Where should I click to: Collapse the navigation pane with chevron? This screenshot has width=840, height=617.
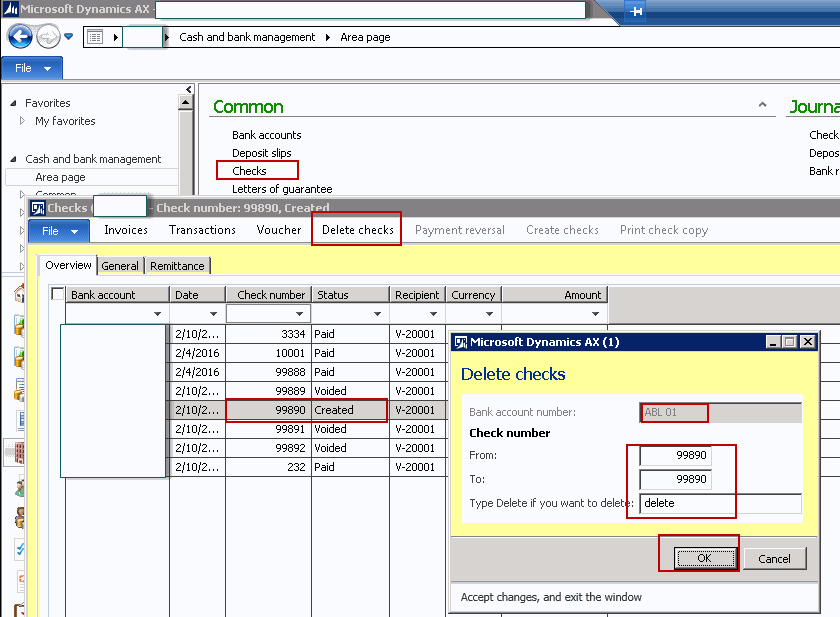[x=189, y=89]
